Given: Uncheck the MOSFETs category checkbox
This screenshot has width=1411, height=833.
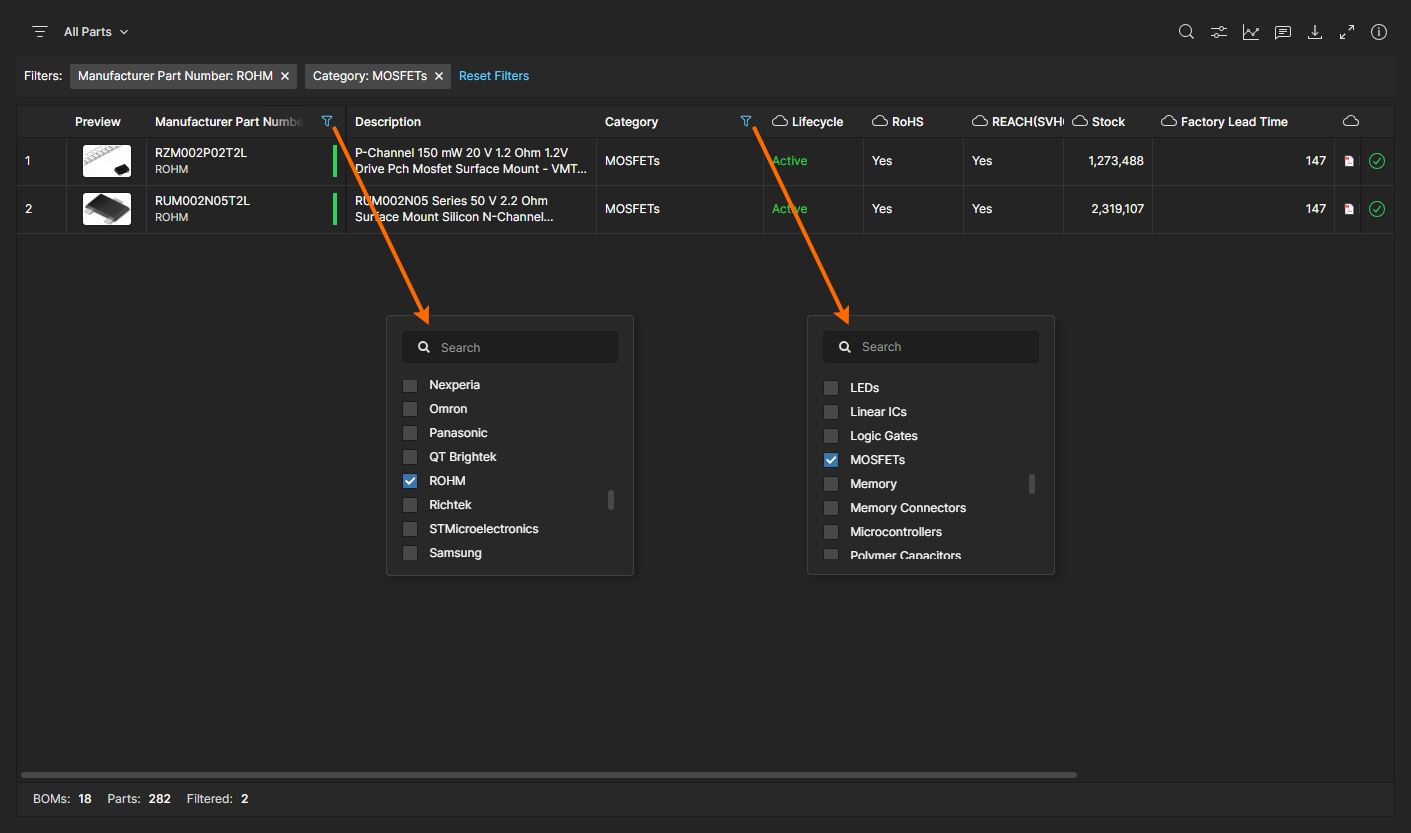Looking at the screenshot, I should (831, 460).
